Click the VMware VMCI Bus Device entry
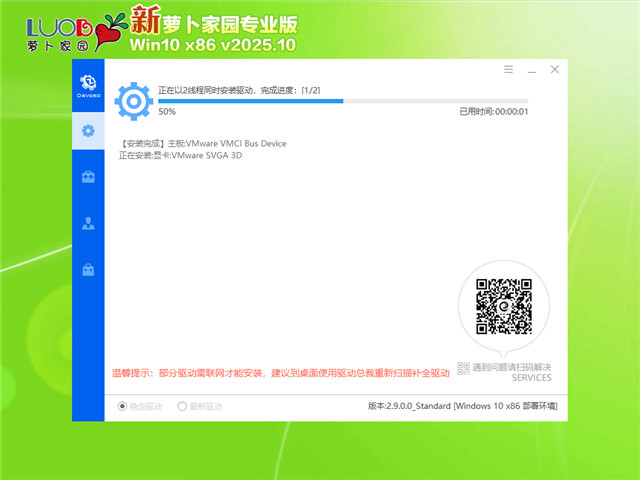The height and width of the screenshot is (480, 640). point(202,144)
